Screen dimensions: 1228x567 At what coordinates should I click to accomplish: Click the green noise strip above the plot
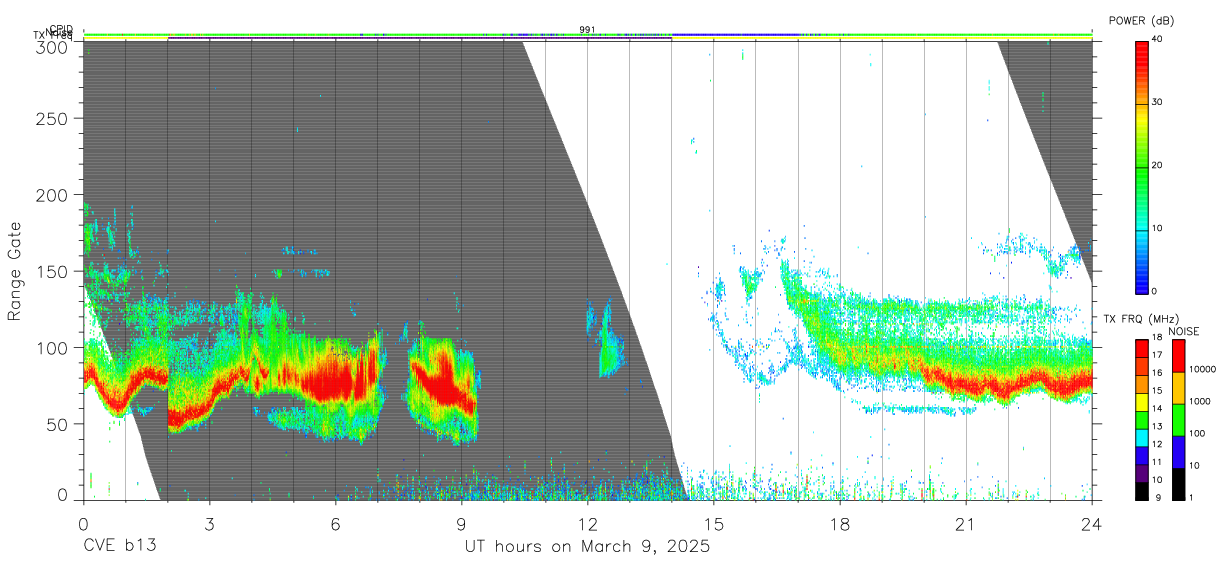click(587, 35)
